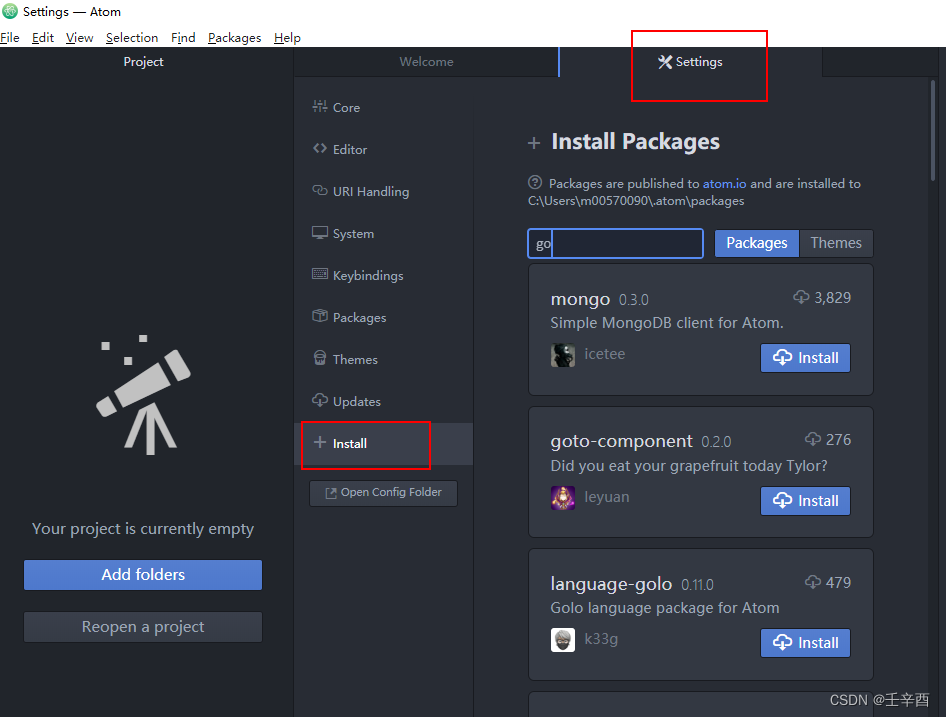Open the Selection menu
The image size is (946, 717).
131,37
